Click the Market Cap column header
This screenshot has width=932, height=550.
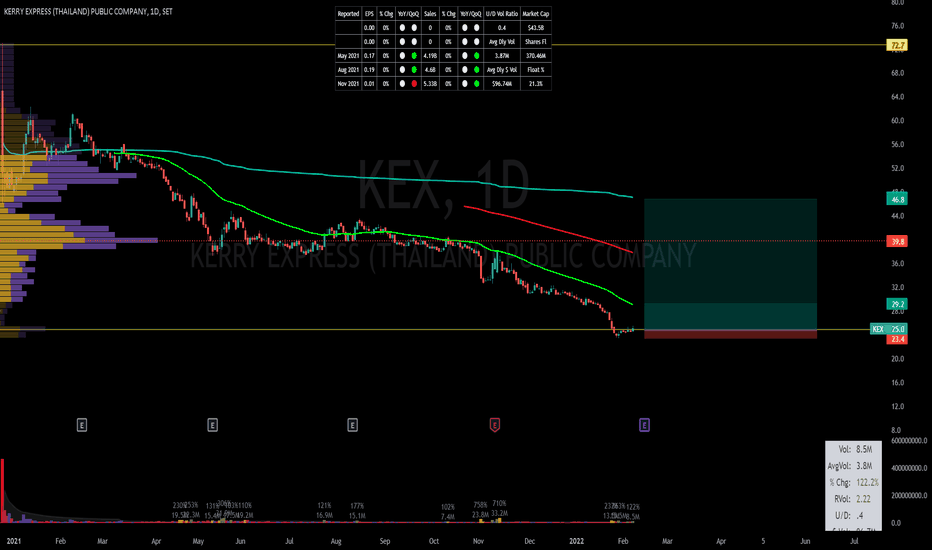(x=536, y=14)
